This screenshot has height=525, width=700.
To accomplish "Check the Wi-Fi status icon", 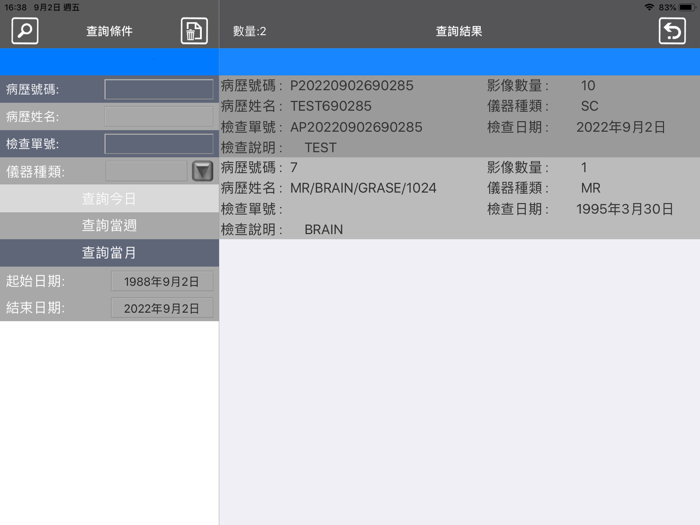I will [x=650, y=7].
